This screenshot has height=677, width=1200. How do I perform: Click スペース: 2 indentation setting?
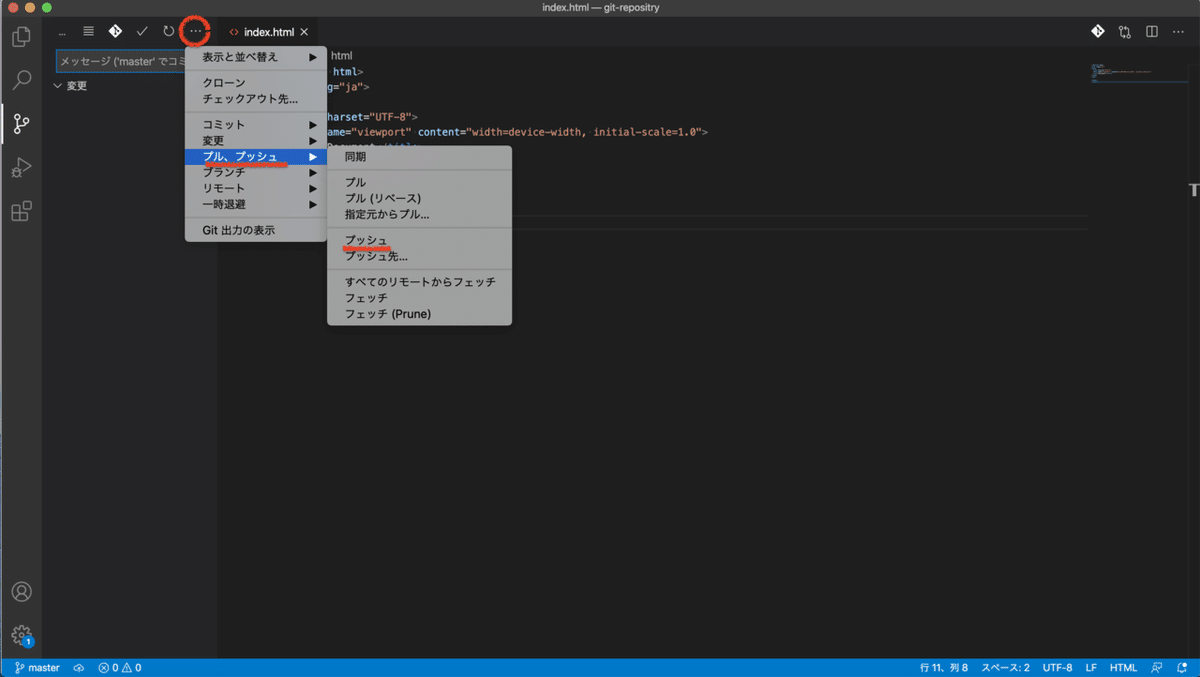point(1005,667)
